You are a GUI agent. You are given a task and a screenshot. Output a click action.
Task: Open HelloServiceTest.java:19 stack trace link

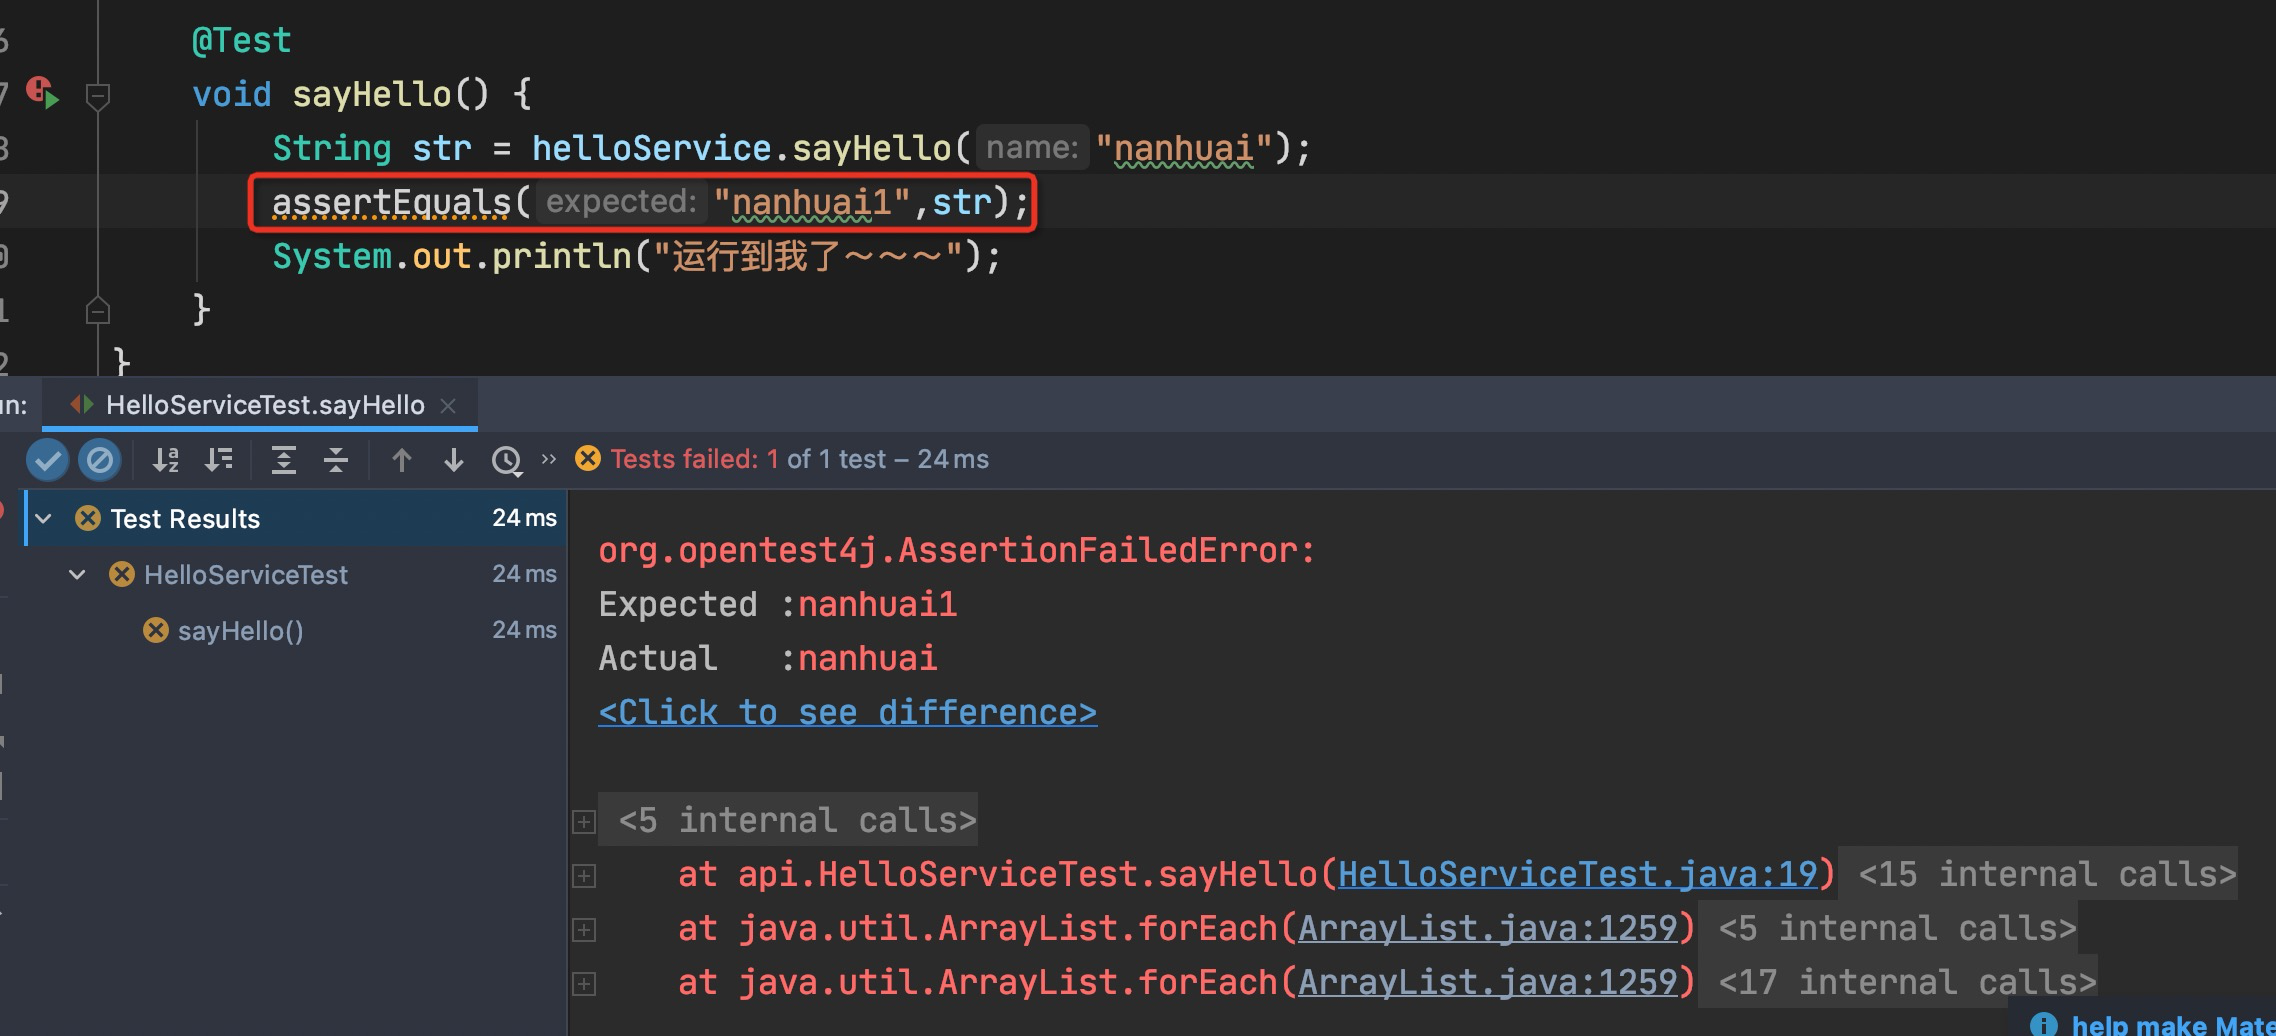tap(1577, 874)
